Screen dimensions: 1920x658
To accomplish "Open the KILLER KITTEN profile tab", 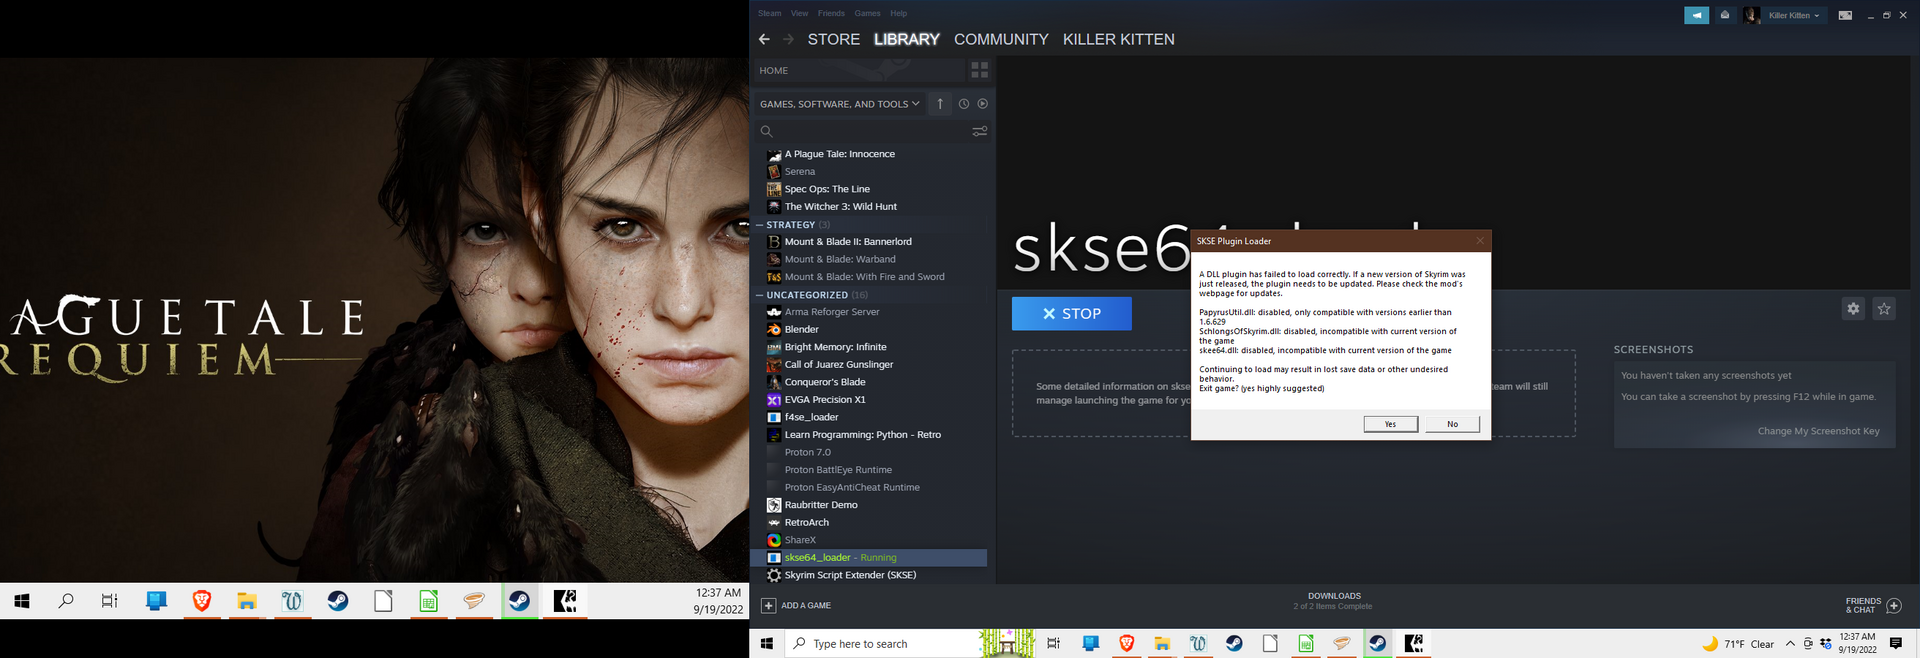I will pos(1118,39).
